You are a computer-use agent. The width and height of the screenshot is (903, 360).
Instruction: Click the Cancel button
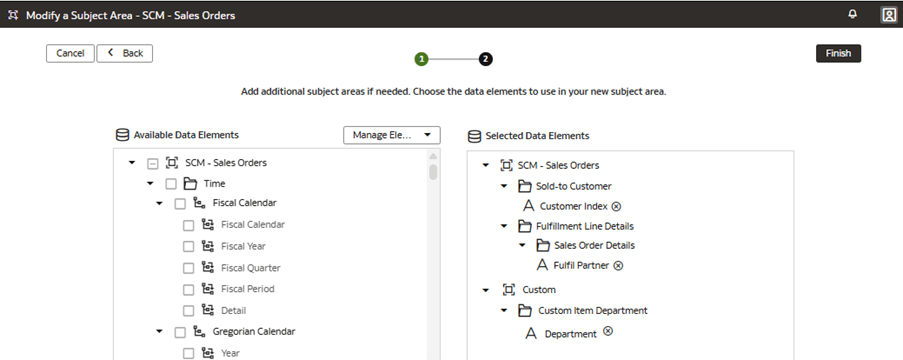coord(70,53)
